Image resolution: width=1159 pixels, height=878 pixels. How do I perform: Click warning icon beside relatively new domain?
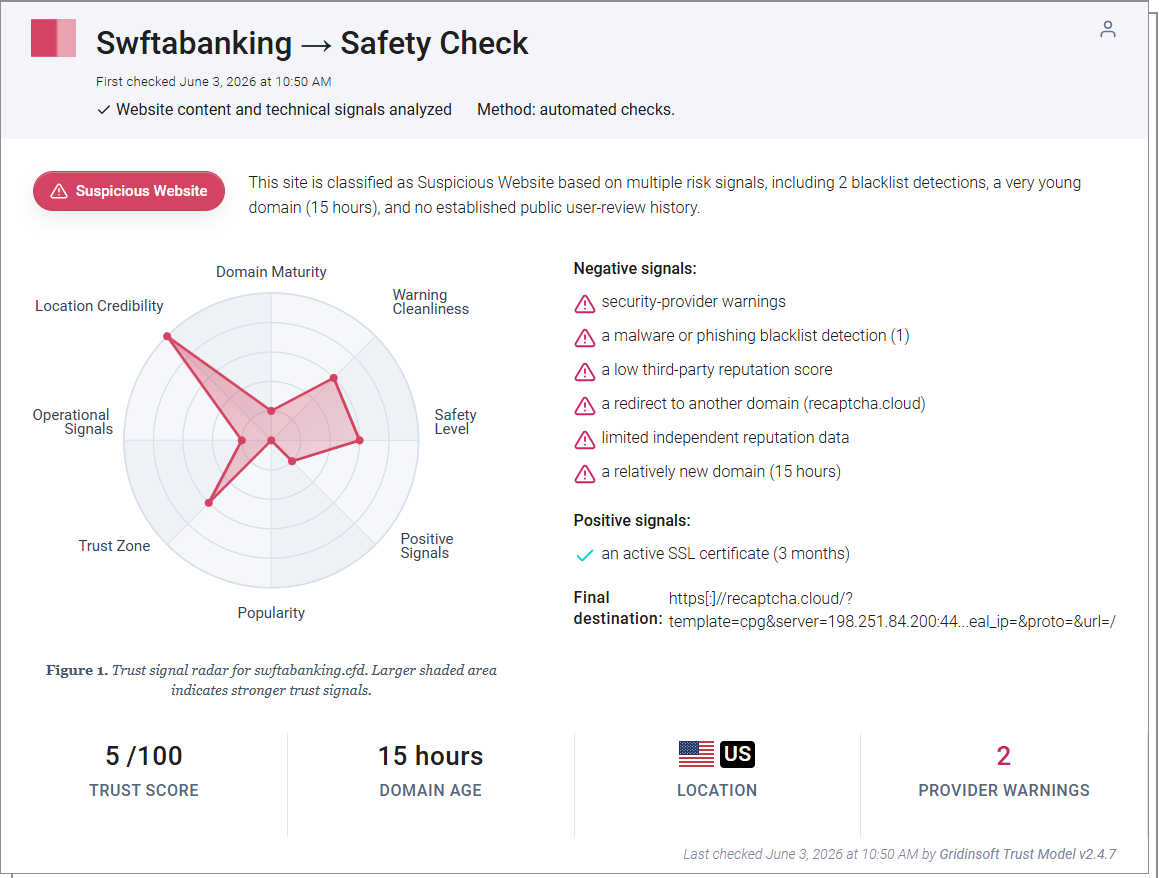click(x=585, y=473)
